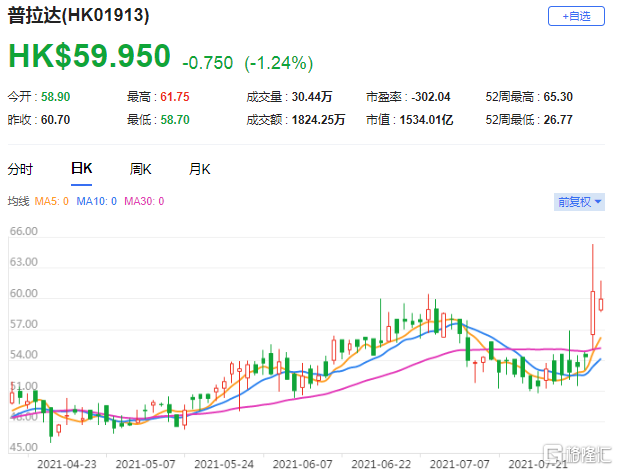618x471 pixels.
Task: Add stock to watchlist with +自选 button
Action: 576,16
